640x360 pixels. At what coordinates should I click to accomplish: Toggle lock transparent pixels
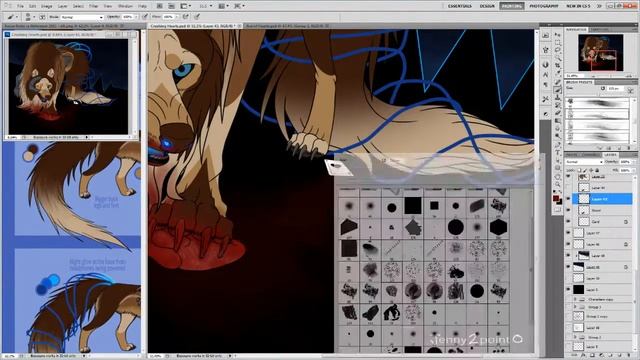click(x=580, y=170)
